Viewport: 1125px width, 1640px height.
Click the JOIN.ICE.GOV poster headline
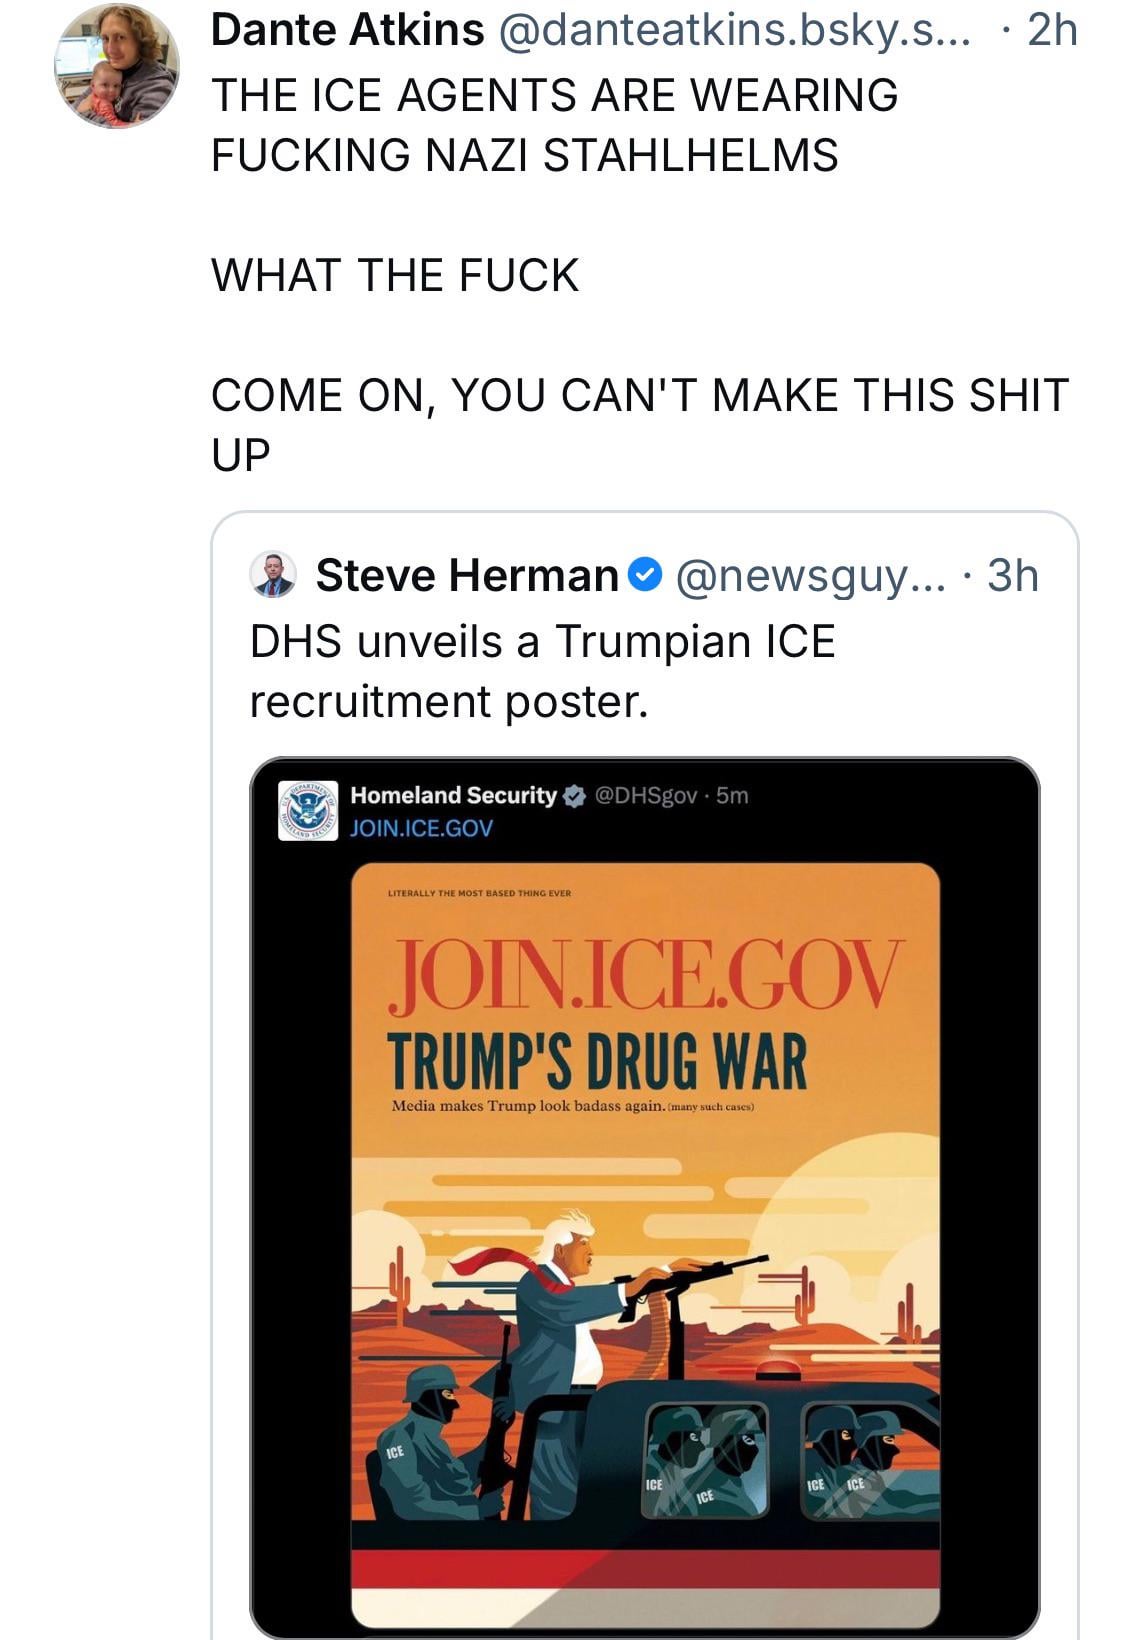[646, 976]
